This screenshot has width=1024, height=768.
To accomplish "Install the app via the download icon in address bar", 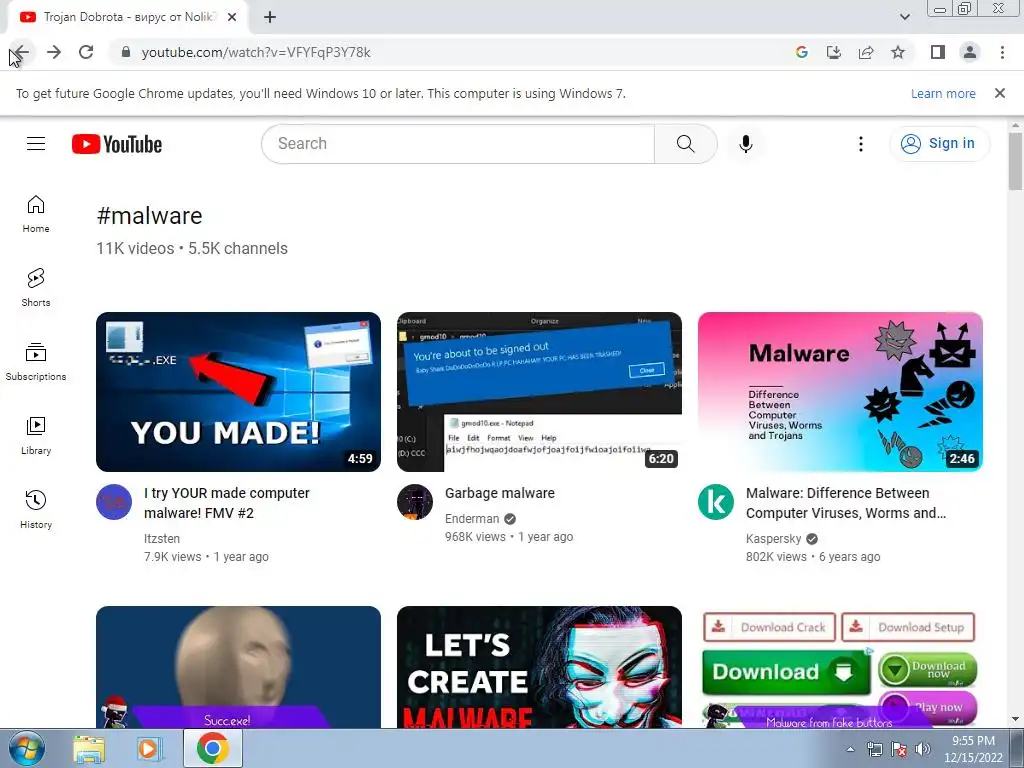I will click(834, 52).
